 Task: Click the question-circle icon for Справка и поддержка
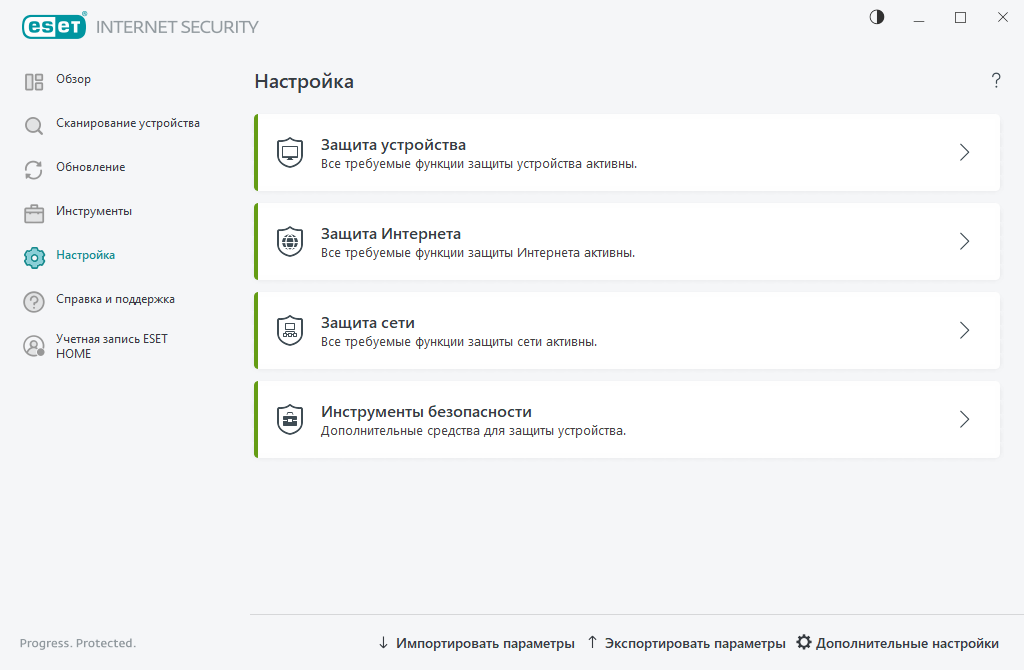(x=34, y=302)
